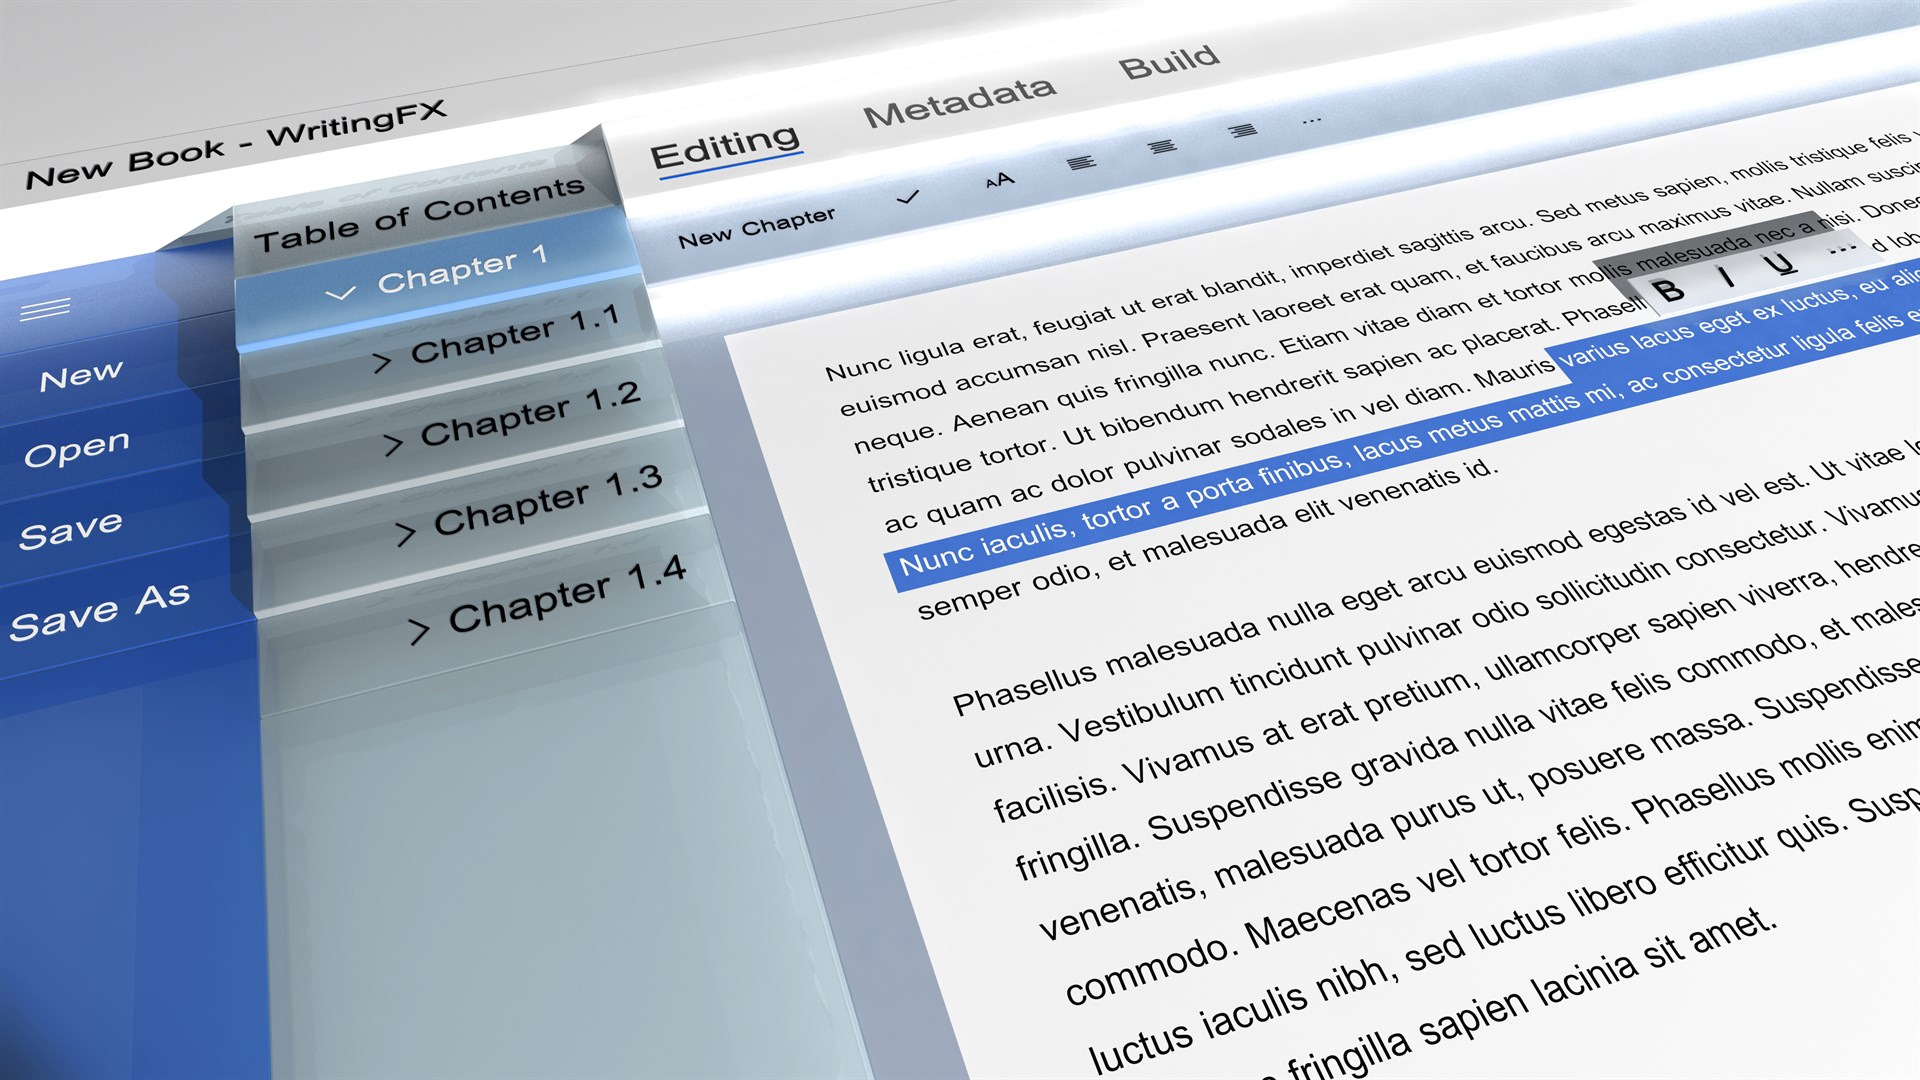
Task: Center align text via toolbar icon
Action: click(1162, 147)
